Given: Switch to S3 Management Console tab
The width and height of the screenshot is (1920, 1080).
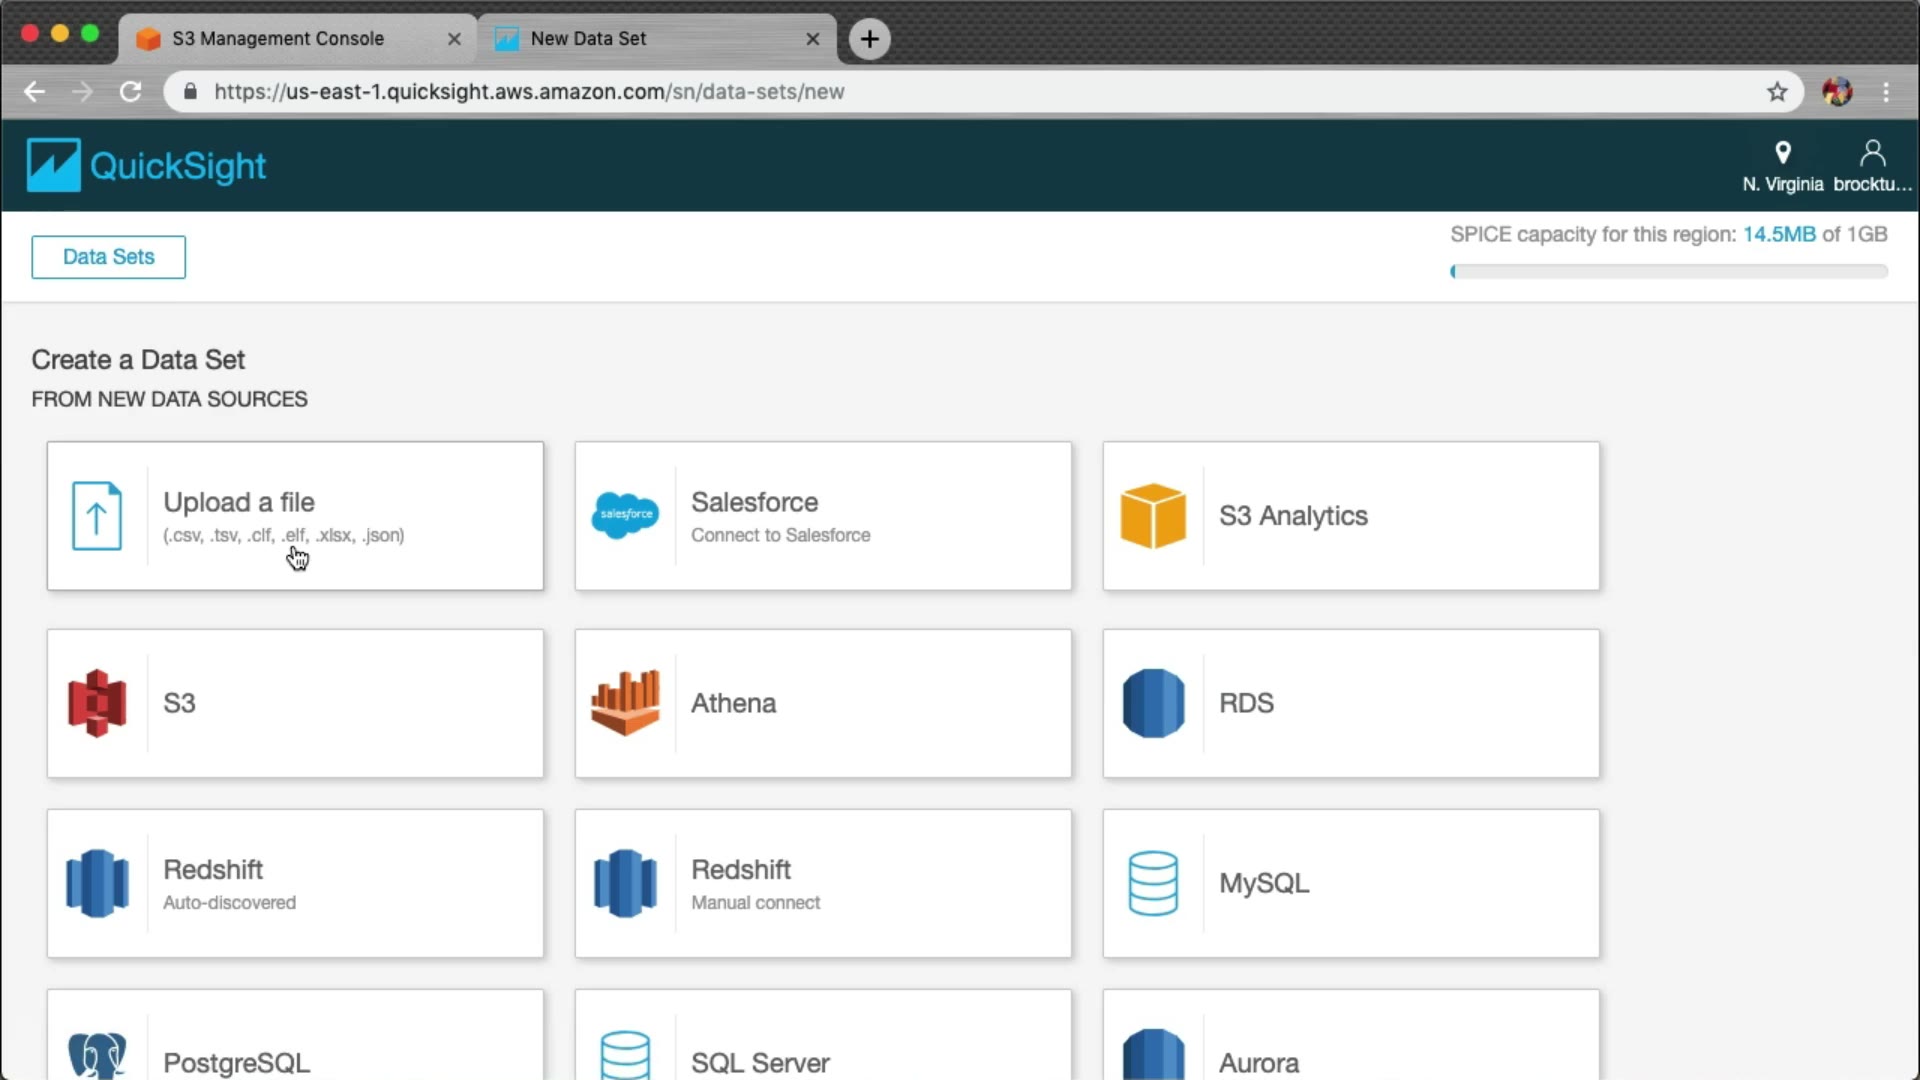Looking at the screenshot, I should point(278,38).
